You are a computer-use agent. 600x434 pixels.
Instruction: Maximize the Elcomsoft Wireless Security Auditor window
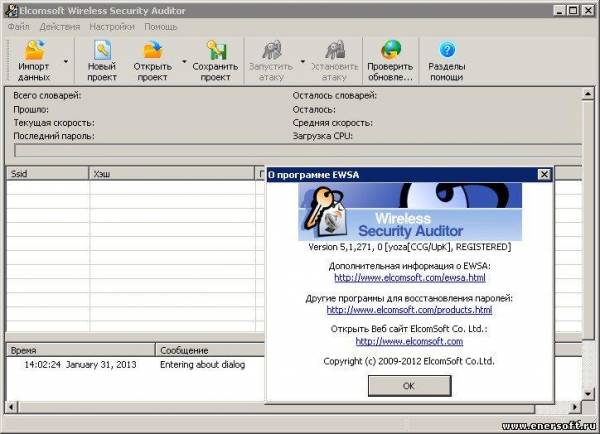(x=573, y=10)
